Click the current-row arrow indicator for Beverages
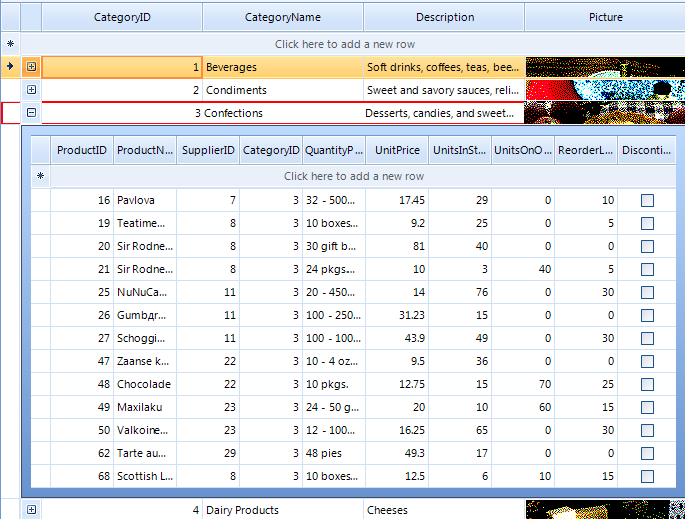The height and width of the screenshot is (519, 685). [x=10, y=67]
